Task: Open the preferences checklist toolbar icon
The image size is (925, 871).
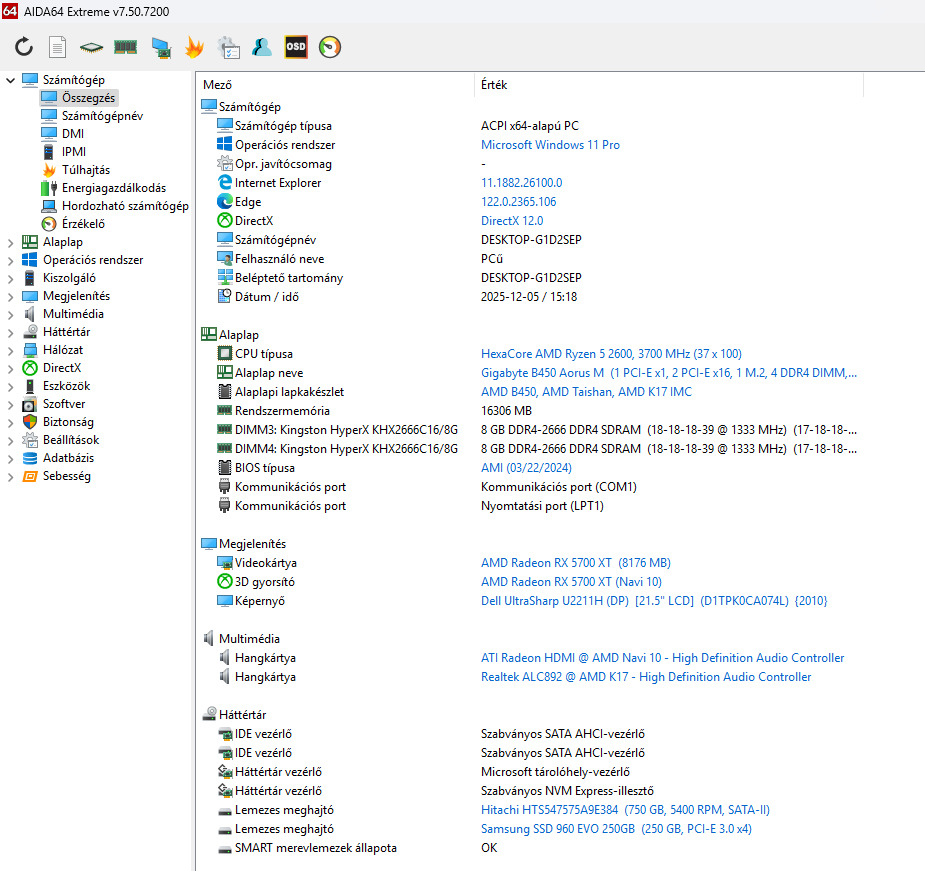Action: (228, 47)
